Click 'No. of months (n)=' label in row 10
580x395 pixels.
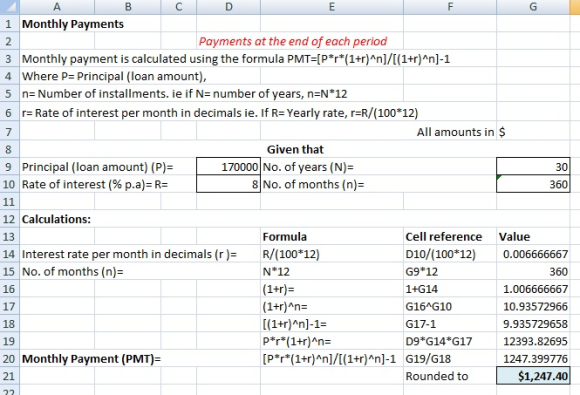click(x=313, y=185)
